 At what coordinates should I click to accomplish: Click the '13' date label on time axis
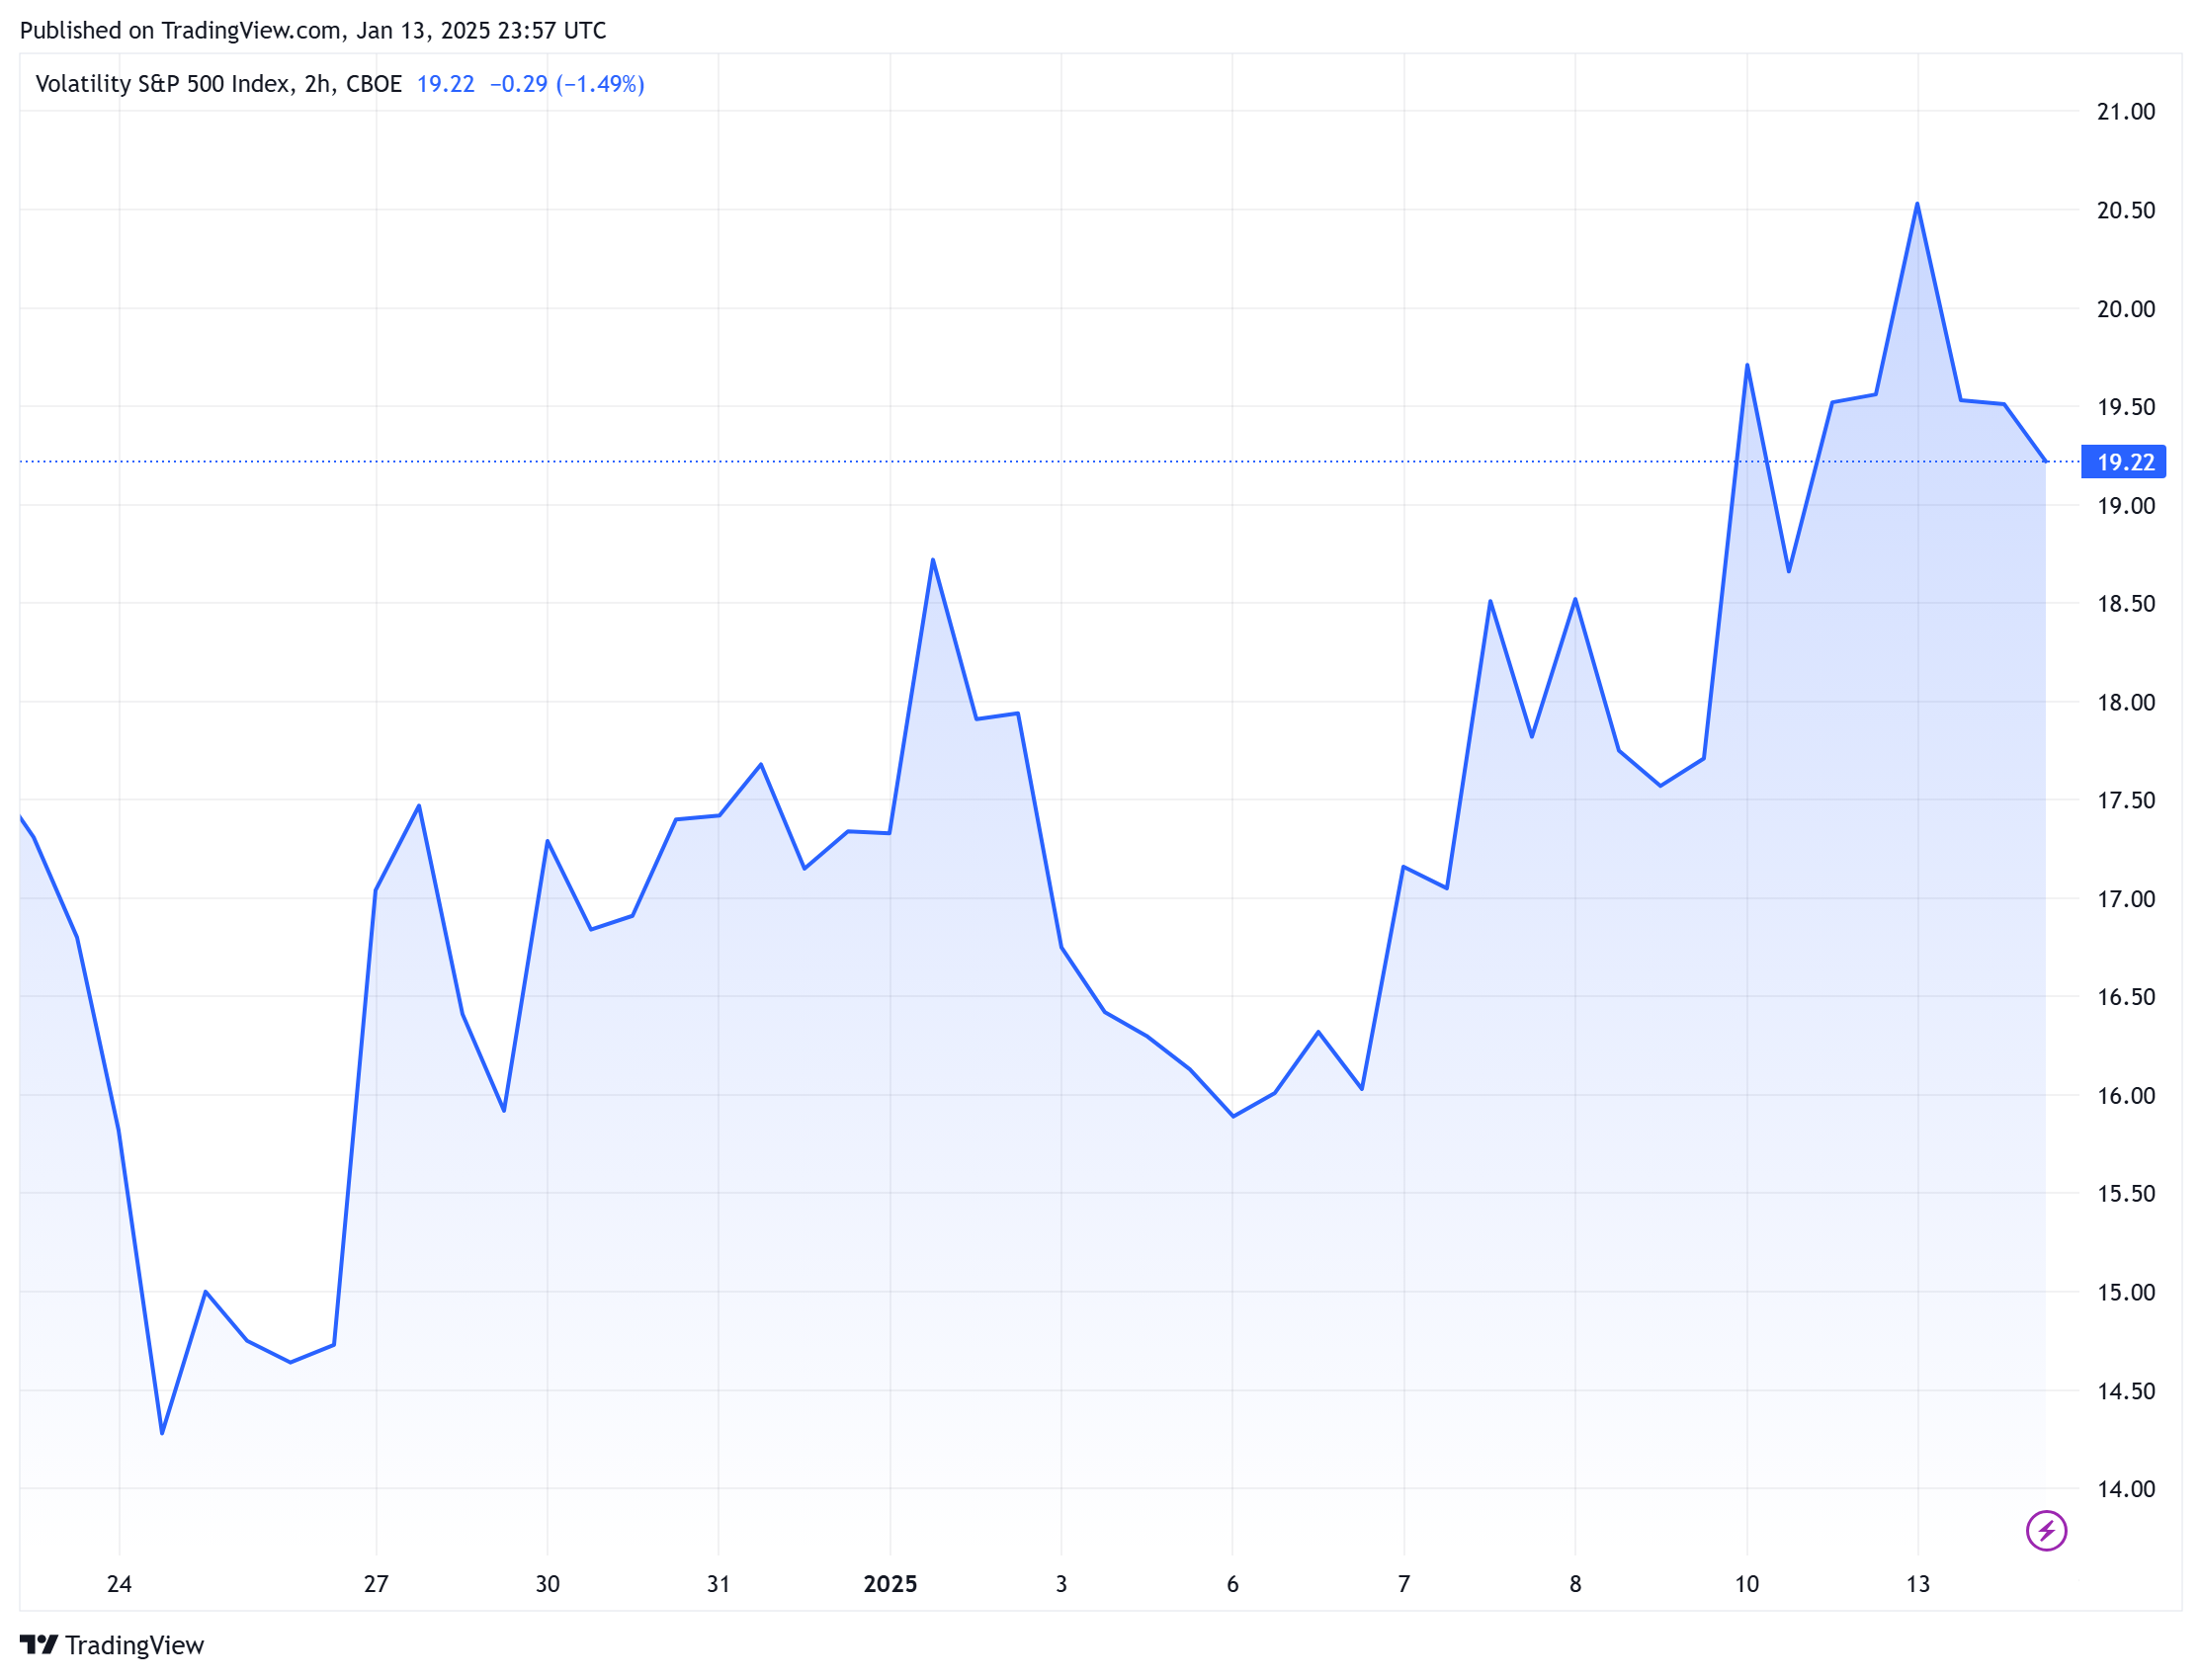coord(1917,1585)
